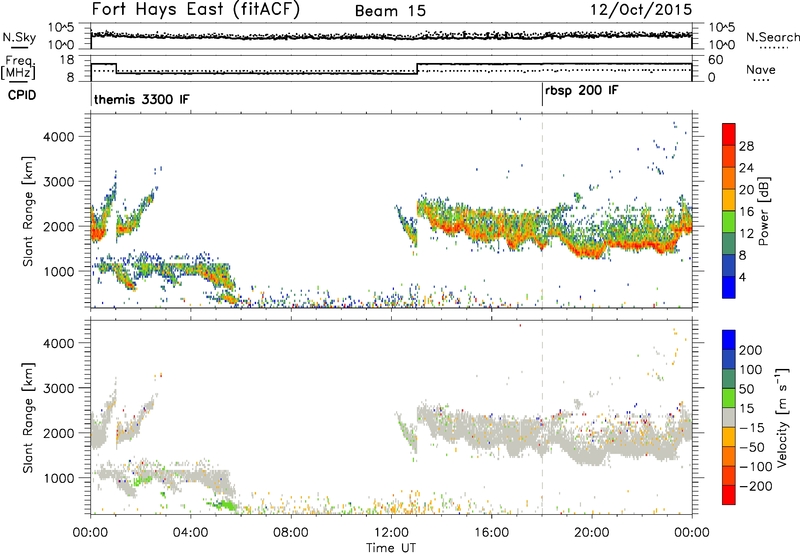
Task: Click the "CPID" row label
Action: 22,95
